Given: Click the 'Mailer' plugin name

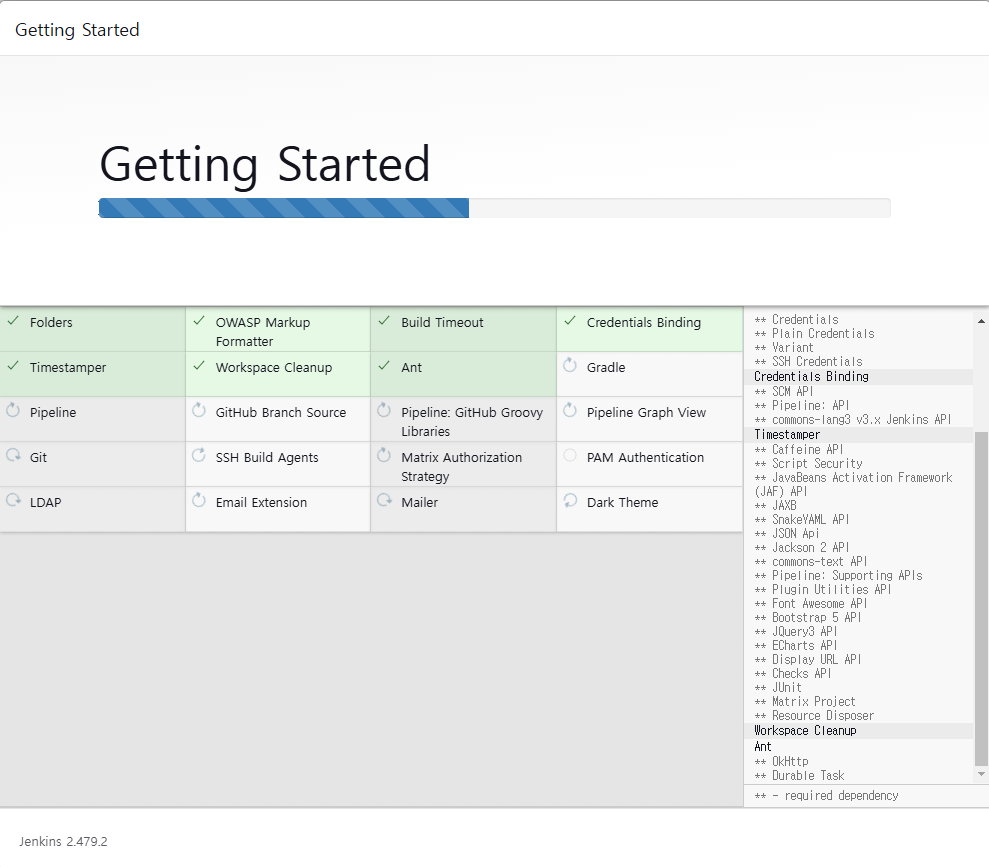Looking at the screenshot, I should 419,503.
